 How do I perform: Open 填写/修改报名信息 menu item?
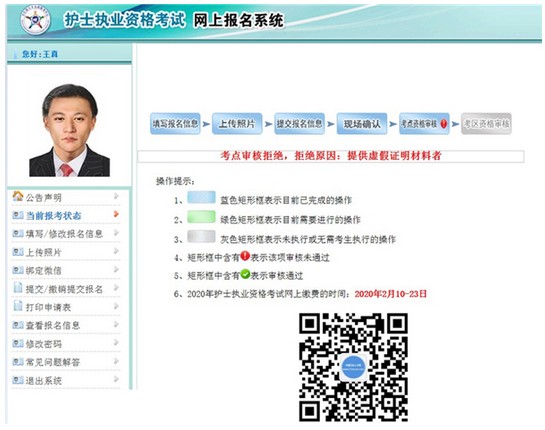coord(64,234)
